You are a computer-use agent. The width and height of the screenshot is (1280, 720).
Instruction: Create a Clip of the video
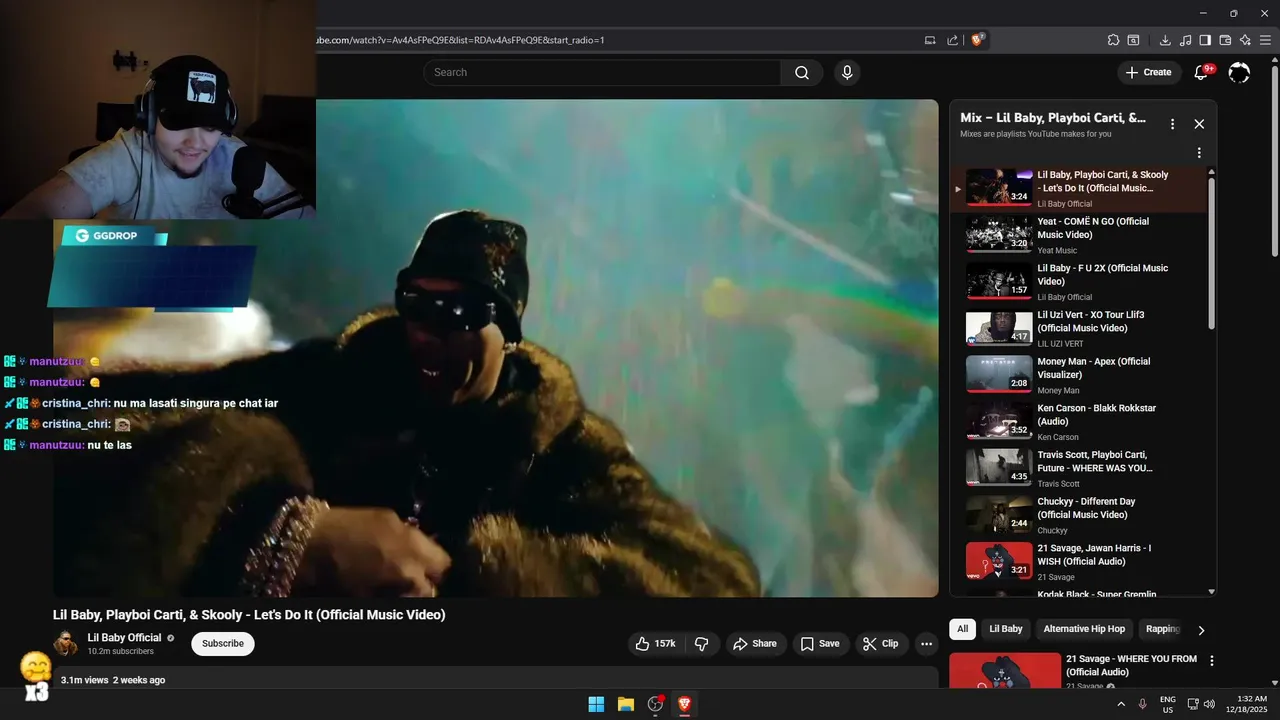point(881,644)
